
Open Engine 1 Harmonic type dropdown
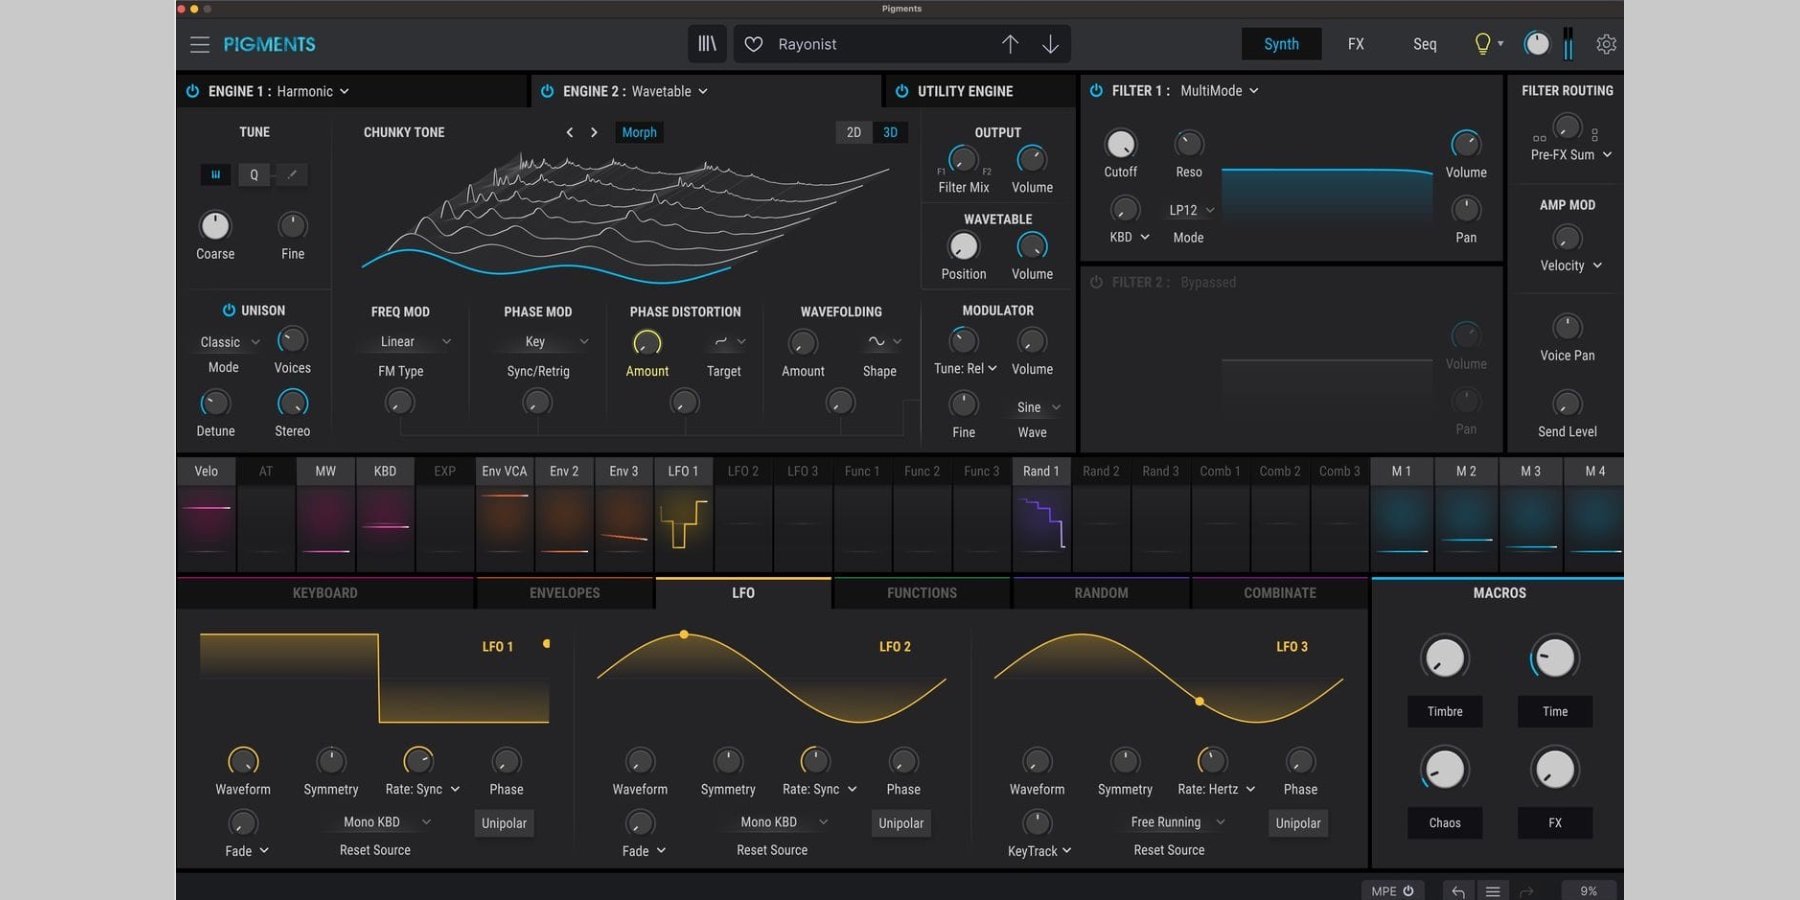[x=313, y=91]
